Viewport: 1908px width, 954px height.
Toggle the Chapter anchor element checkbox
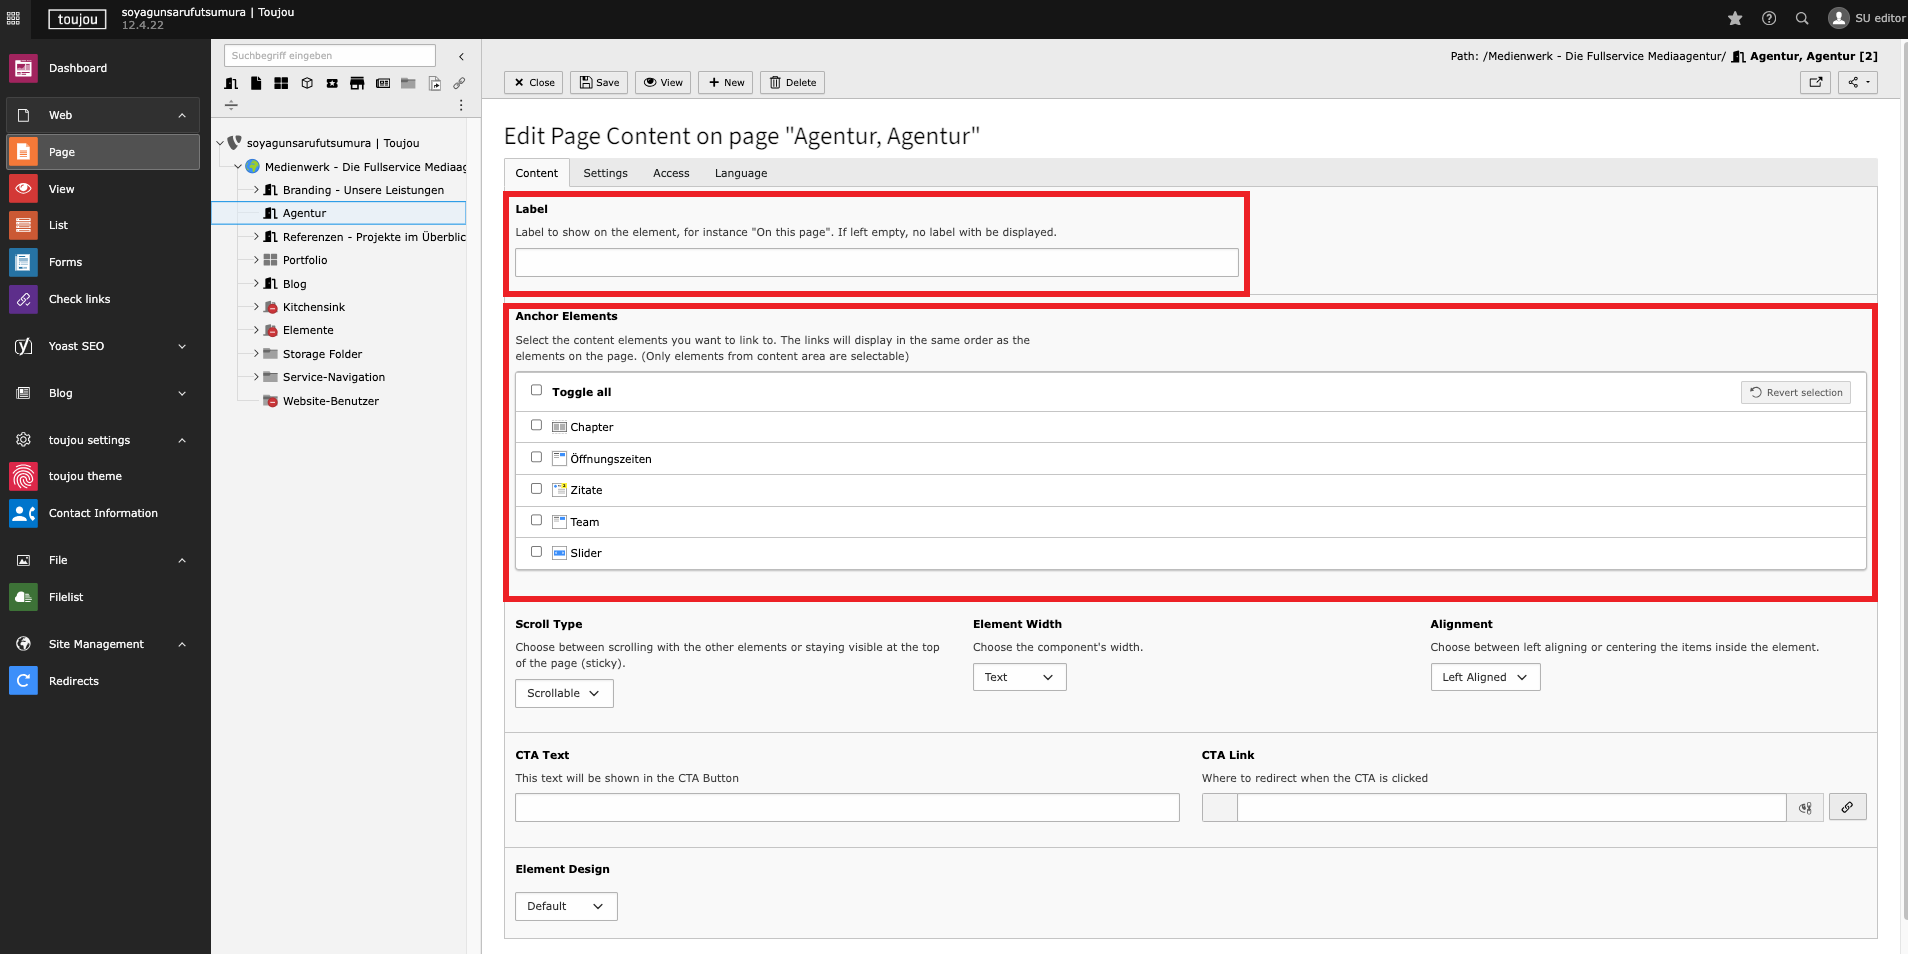[537, 425]
